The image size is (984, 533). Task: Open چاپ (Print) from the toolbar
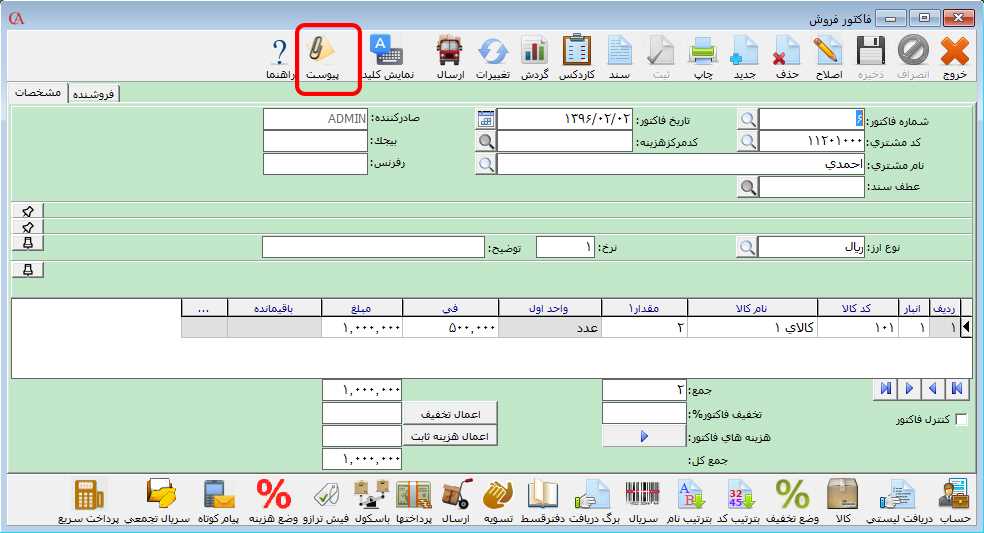701,57
